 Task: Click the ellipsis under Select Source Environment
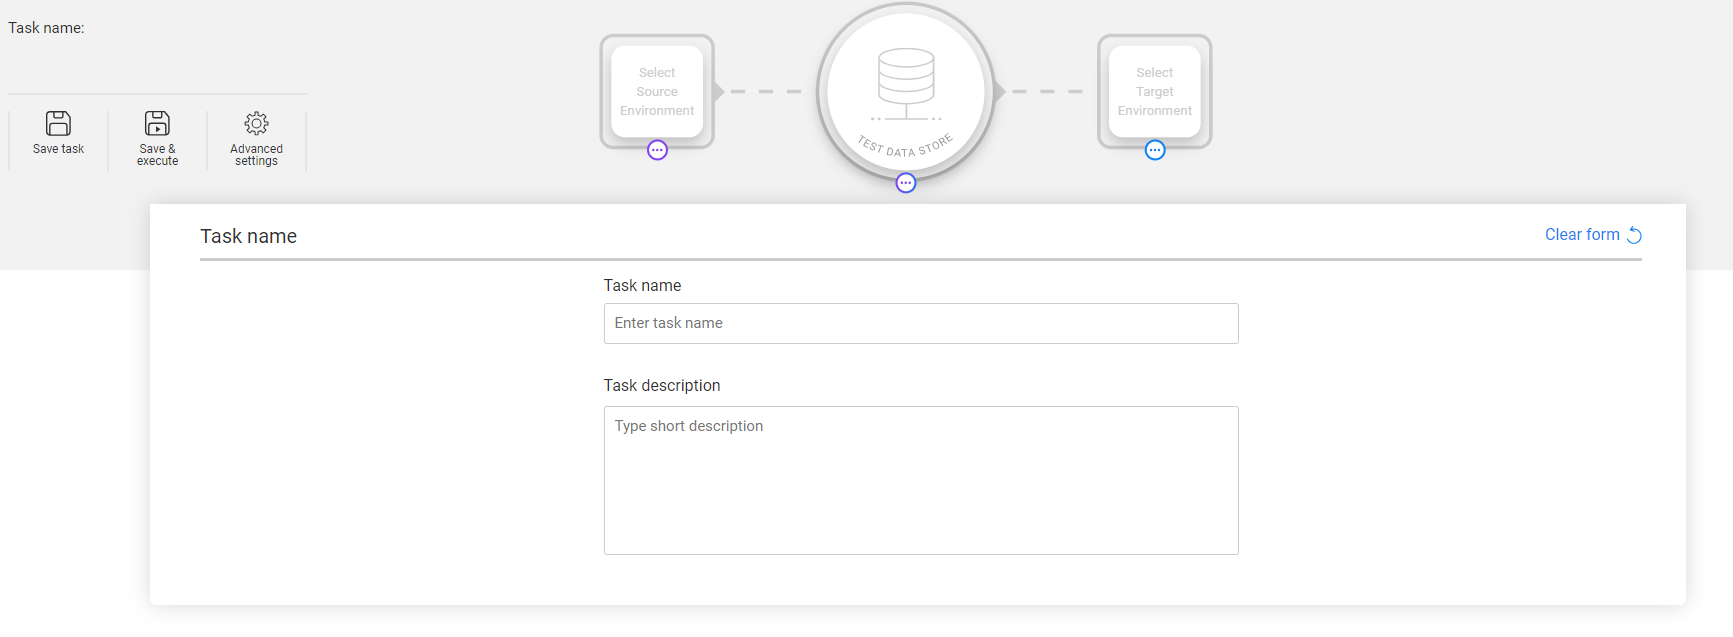tap(657, 150)
